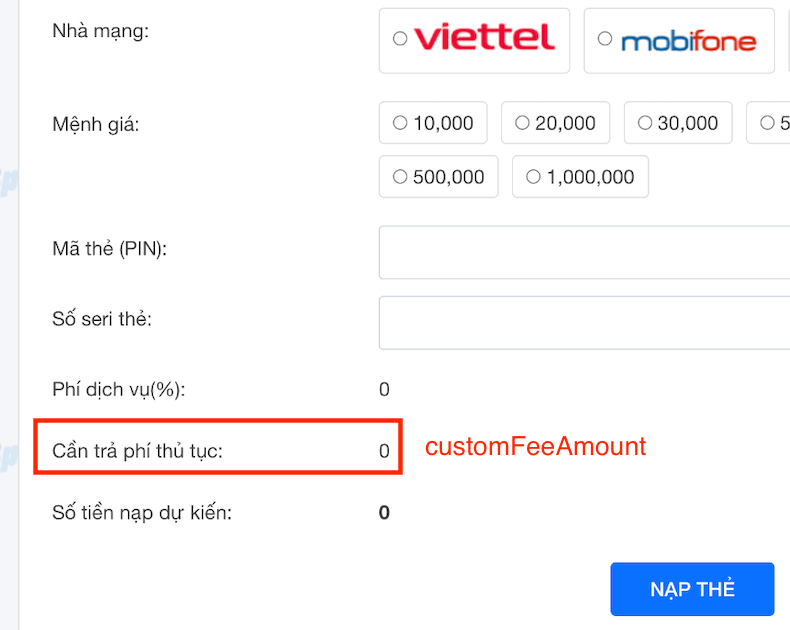Click the Mobifone logo
This screenshot has width=790, height=630.
coord(688,41)
